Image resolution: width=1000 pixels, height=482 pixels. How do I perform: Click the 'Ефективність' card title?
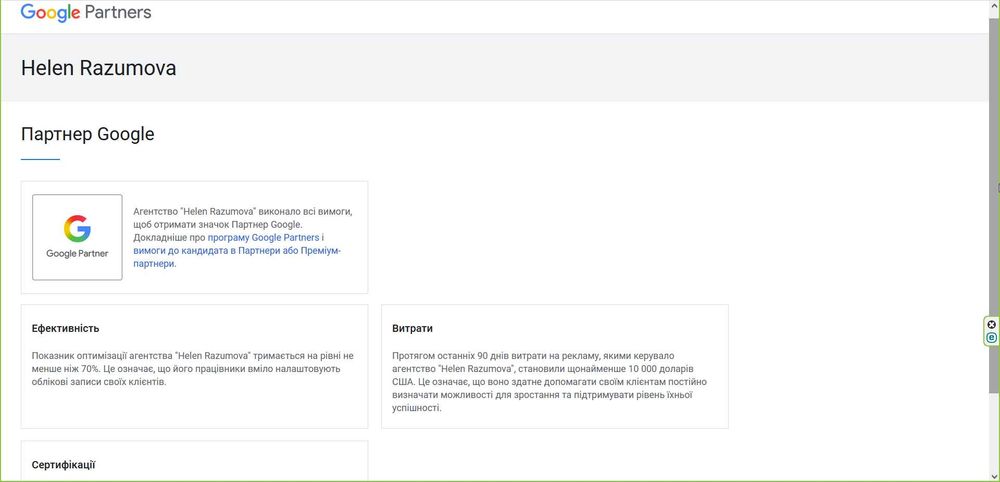(66, 329)
